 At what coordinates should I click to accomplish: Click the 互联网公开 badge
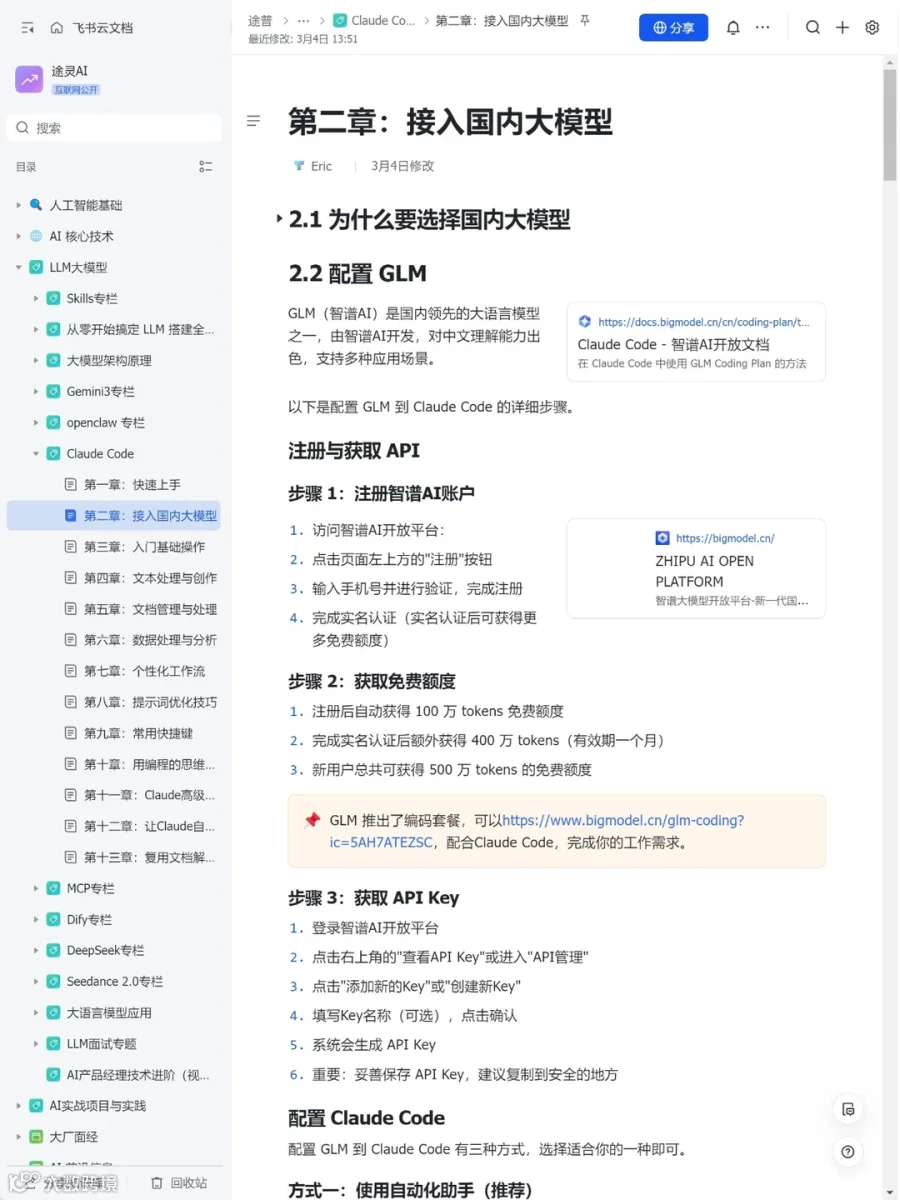point(76,90)
